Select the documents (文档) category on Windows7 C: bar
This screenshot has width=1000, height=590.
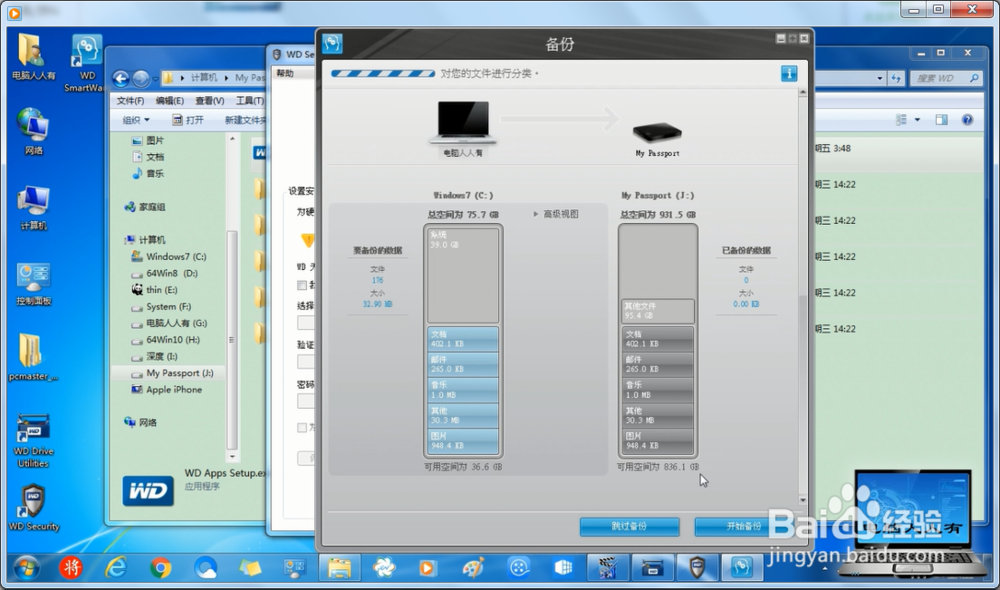coord(463,339)
